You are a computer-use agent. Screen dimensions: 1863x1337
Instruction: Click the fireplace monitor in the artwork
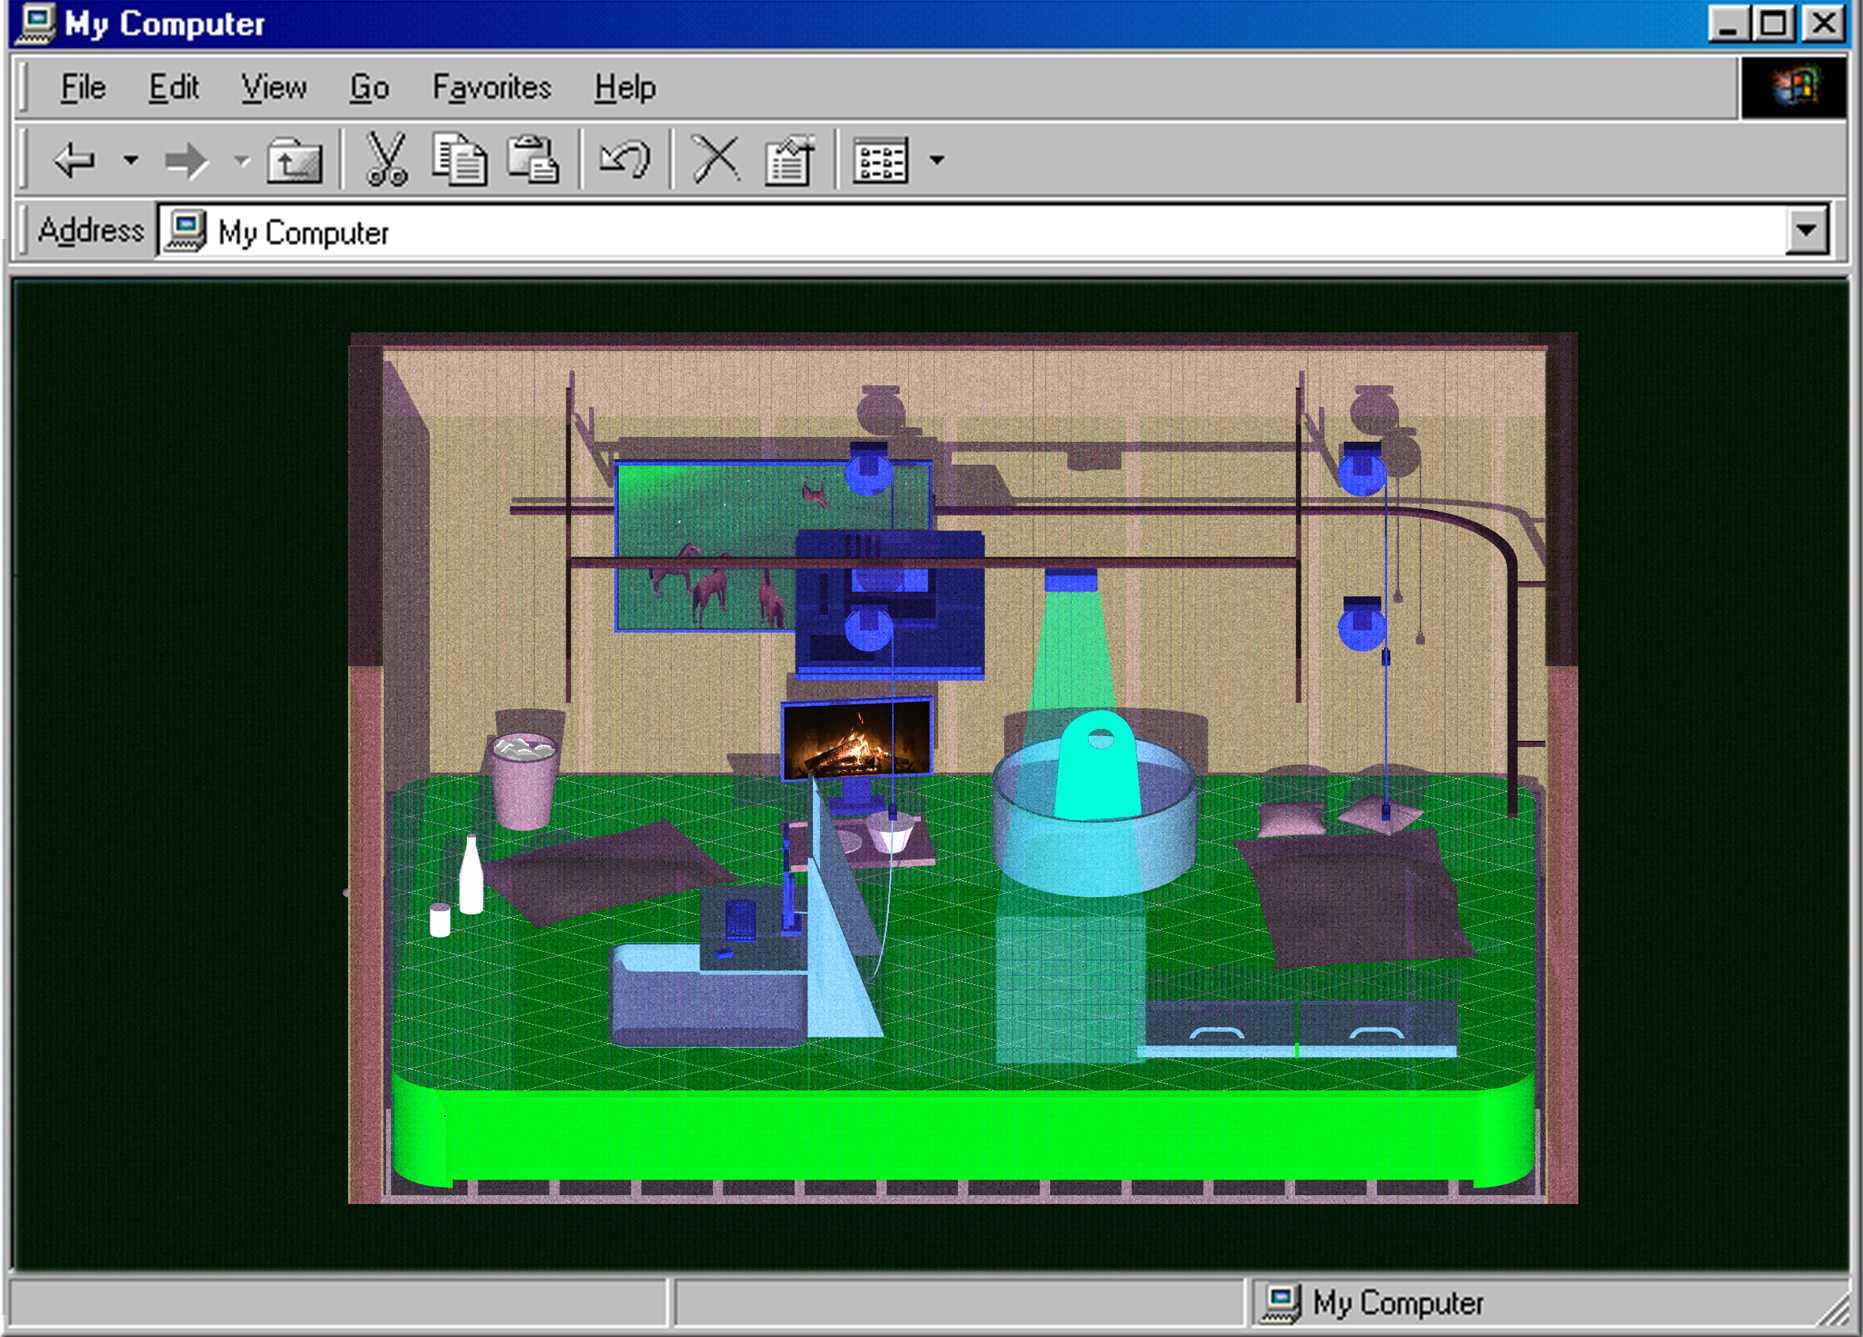pos(857,741)
